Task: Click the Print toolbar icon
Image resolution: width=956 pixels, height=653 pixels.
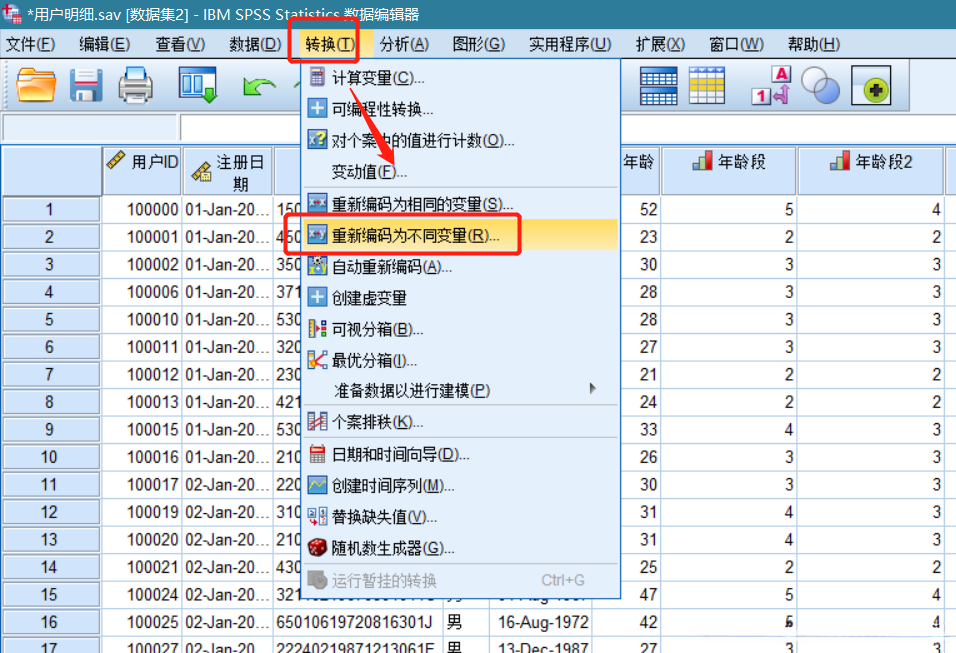Action: (x=135, y=85)
